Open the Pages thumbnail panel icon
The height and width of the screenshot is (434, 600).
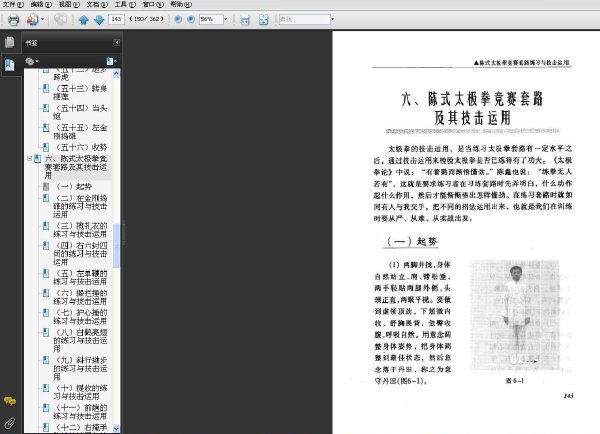coord(10,42)
